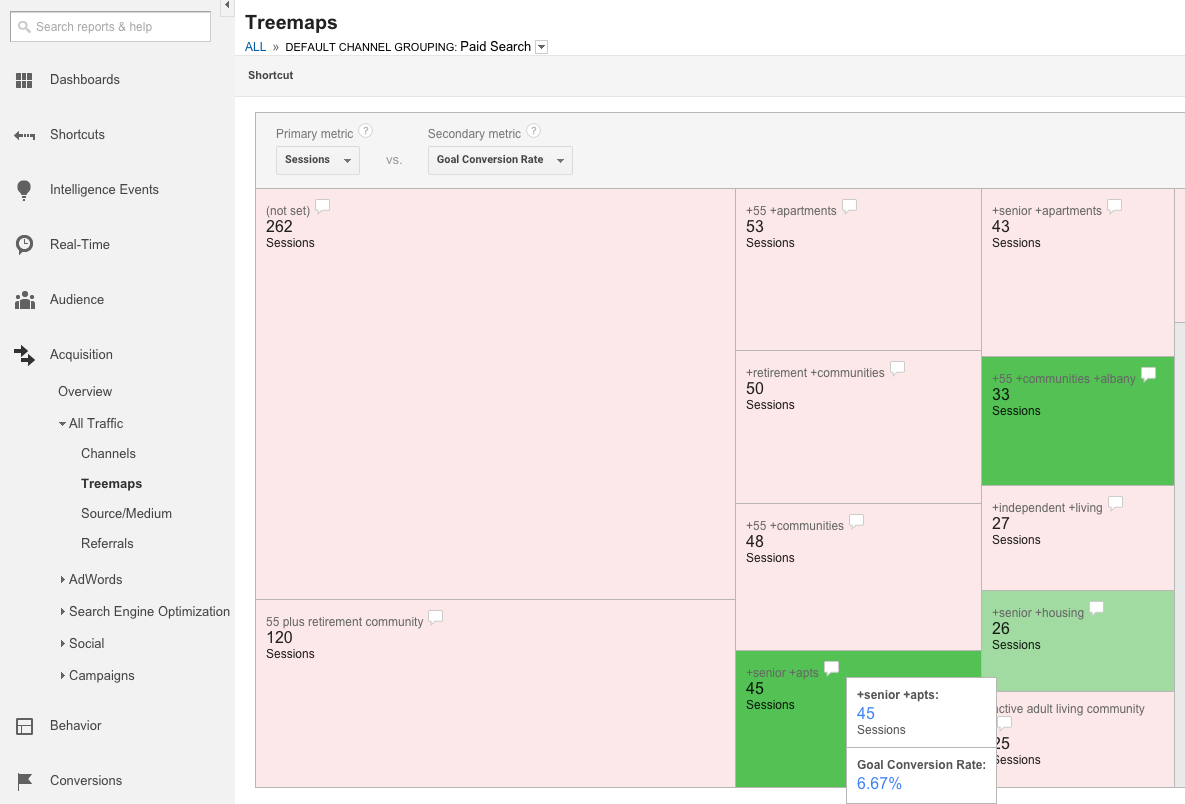Open the Acquisition section
This screenshot has width=1185, height=804.
(x=81, y=354)
